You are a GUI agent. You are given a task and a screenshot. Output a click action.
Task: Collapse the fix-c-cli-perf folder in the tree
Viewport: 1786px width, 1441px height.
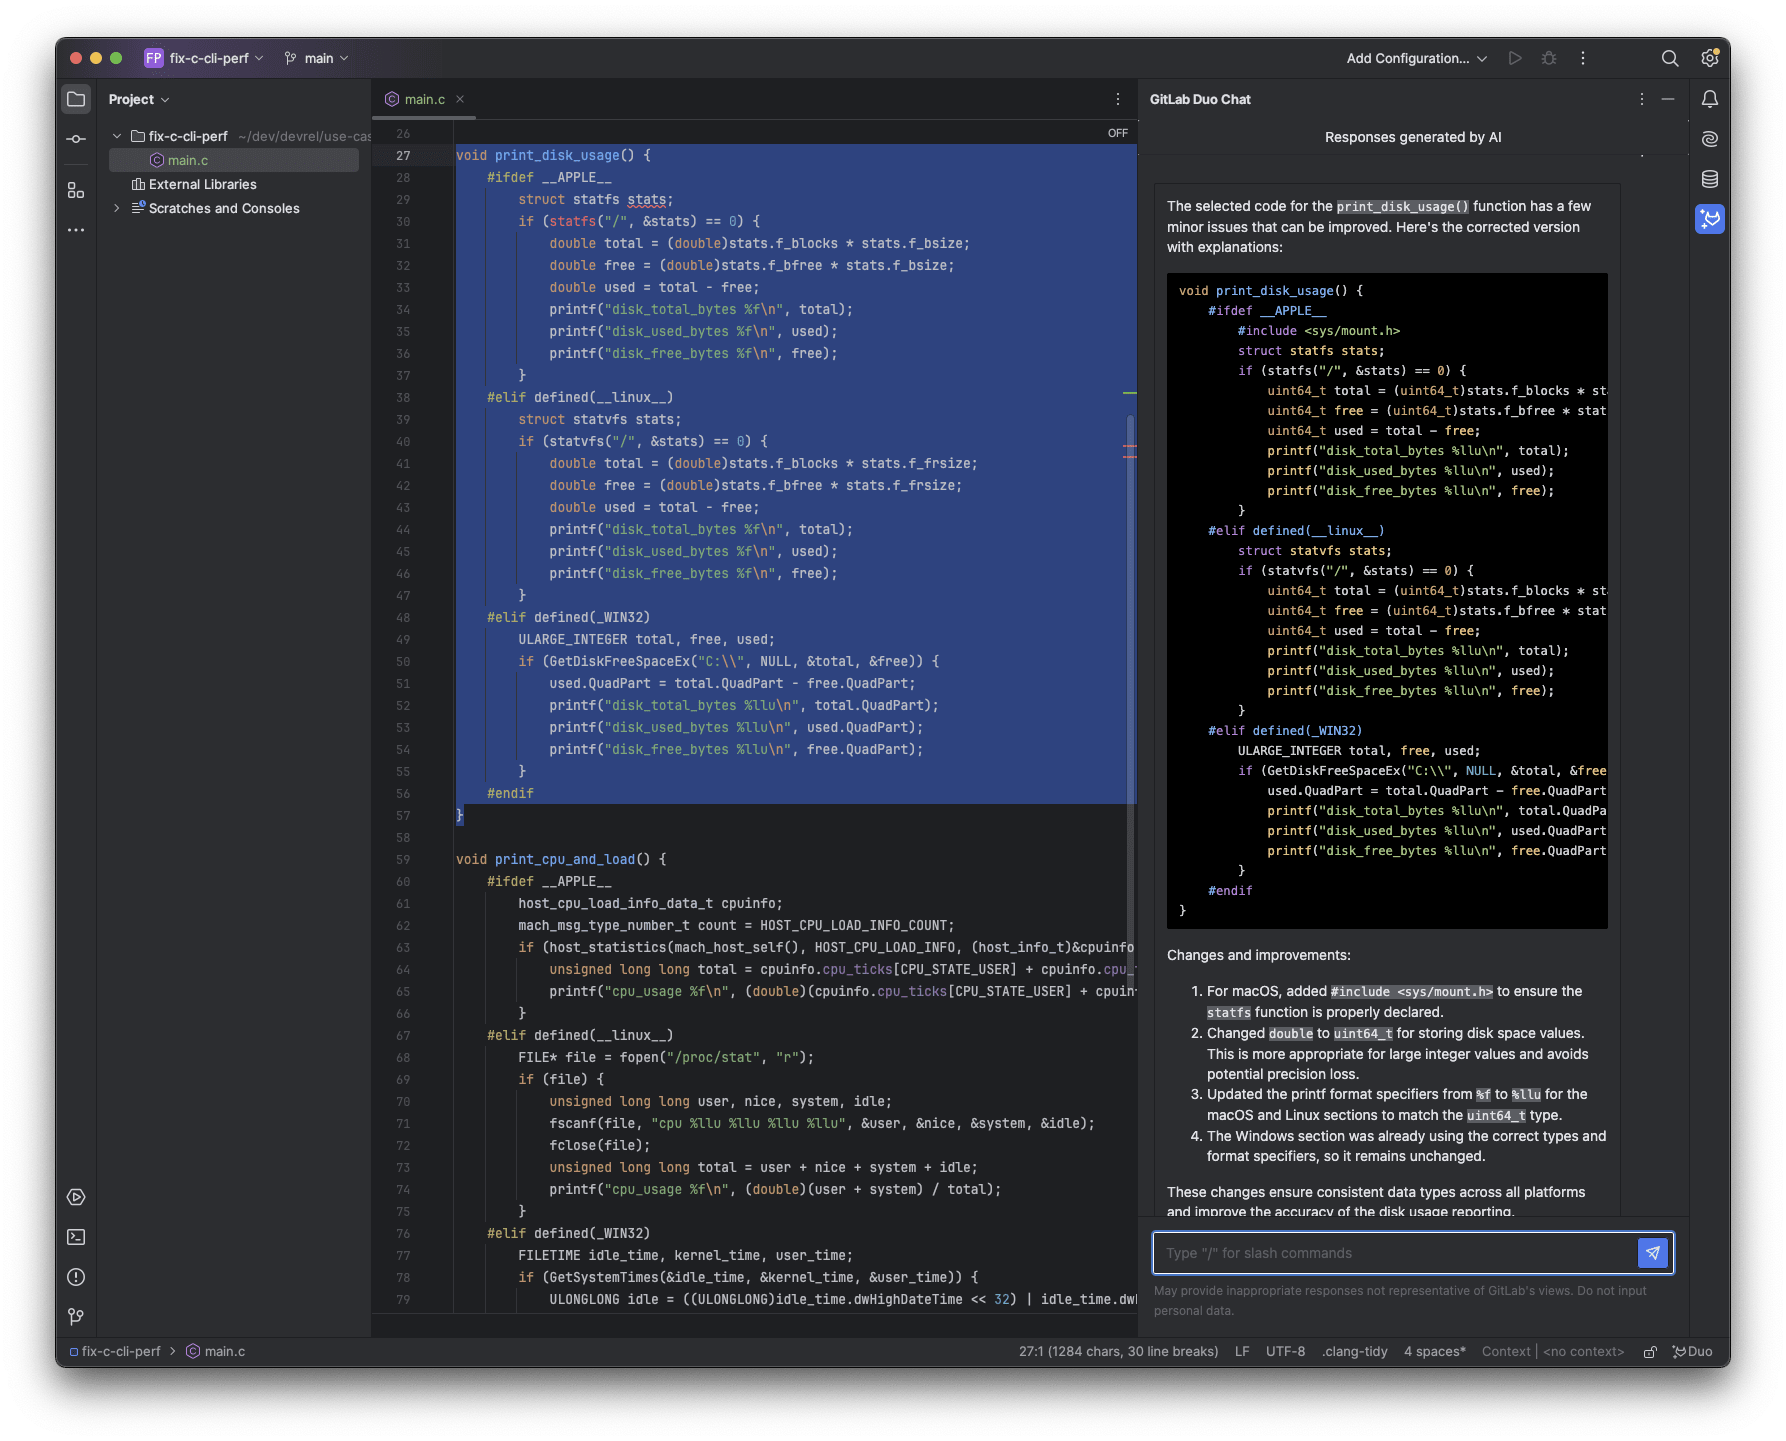117,136
